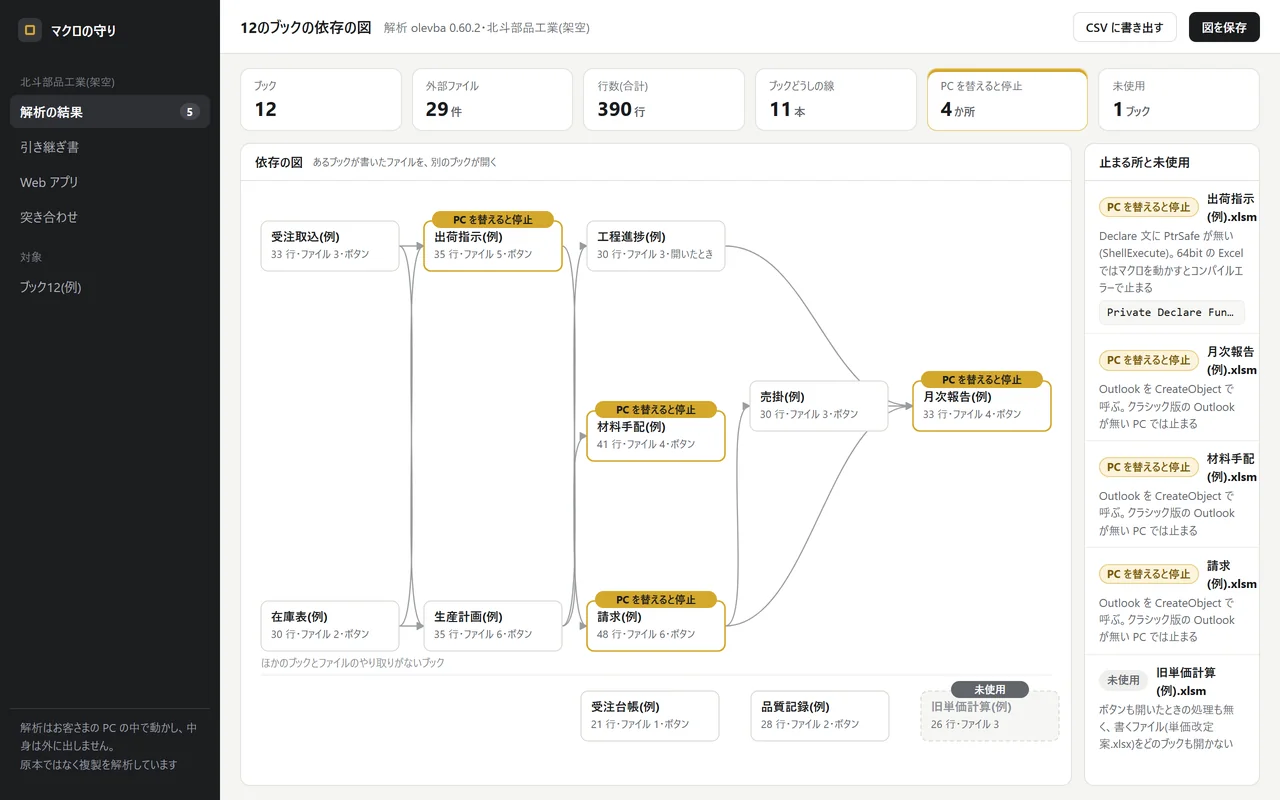Select the 行数(合計) 390行 card

(664, 99)
